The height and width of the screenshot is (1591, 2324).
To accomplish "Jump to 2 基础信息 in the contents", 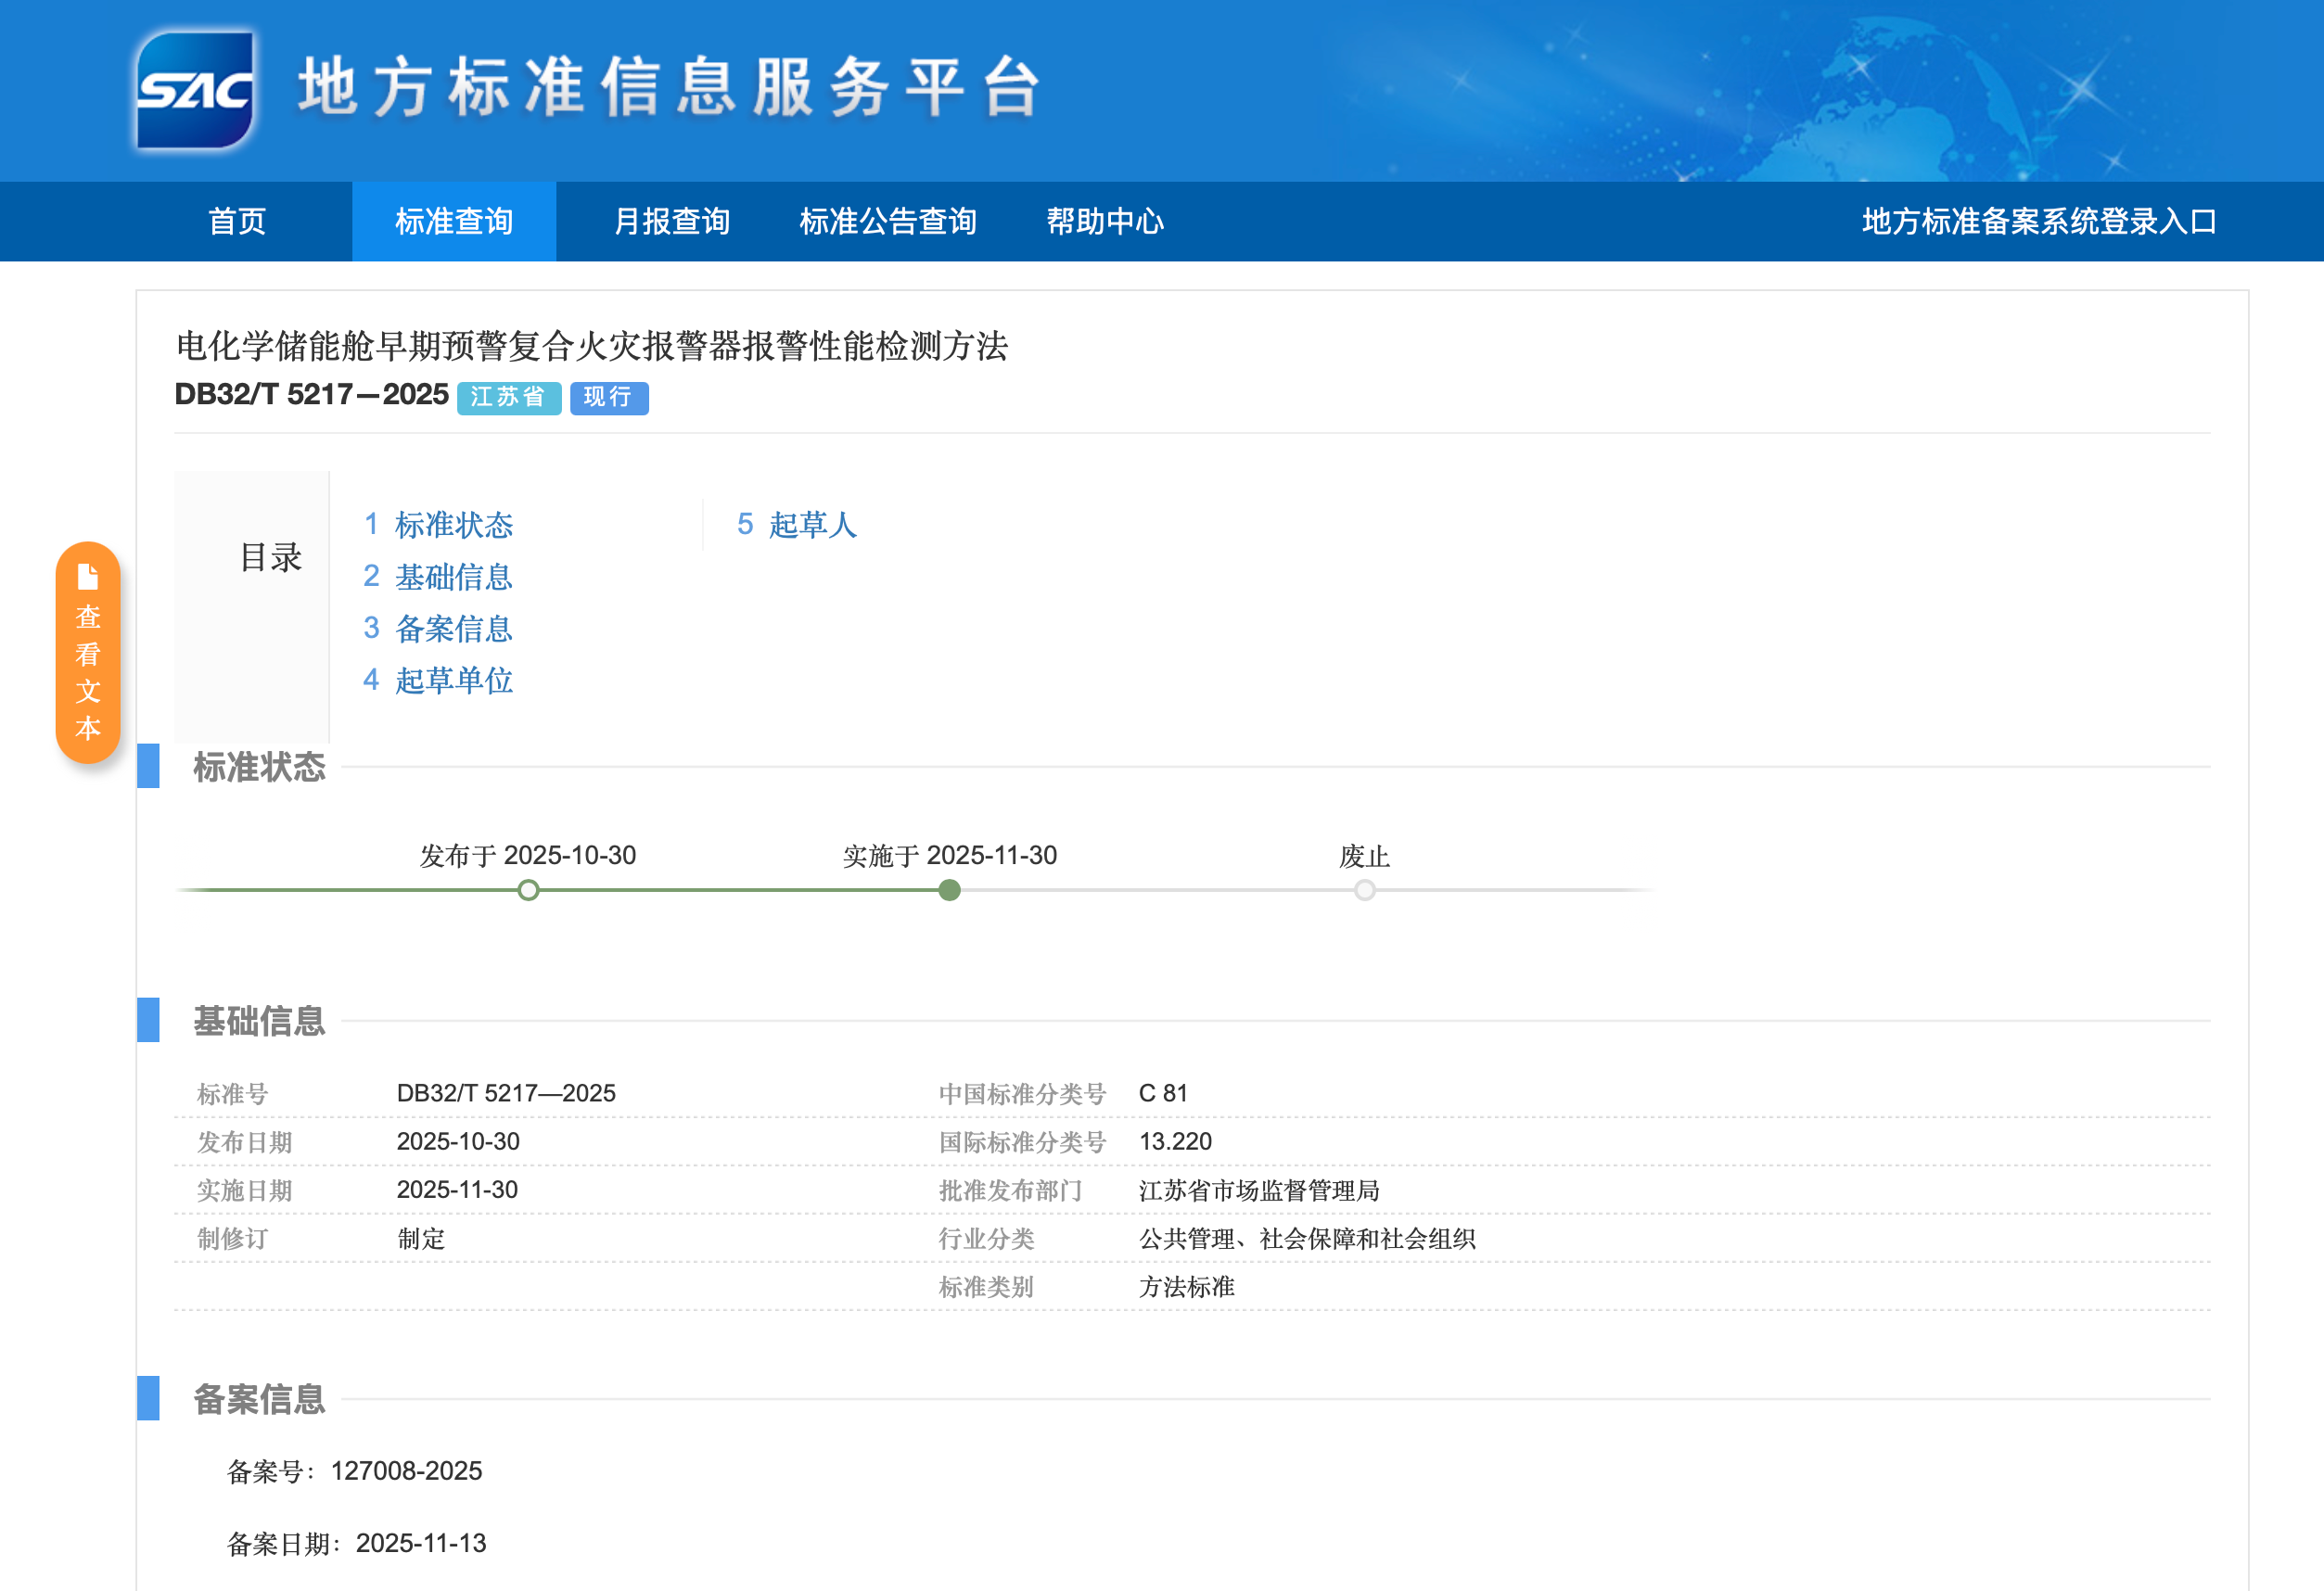I will [x=438, y=577].
